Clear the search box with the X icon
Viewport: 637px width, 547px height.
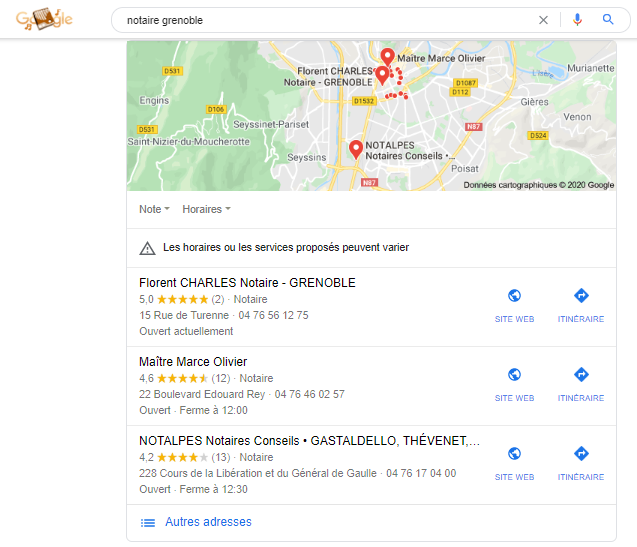543,20
